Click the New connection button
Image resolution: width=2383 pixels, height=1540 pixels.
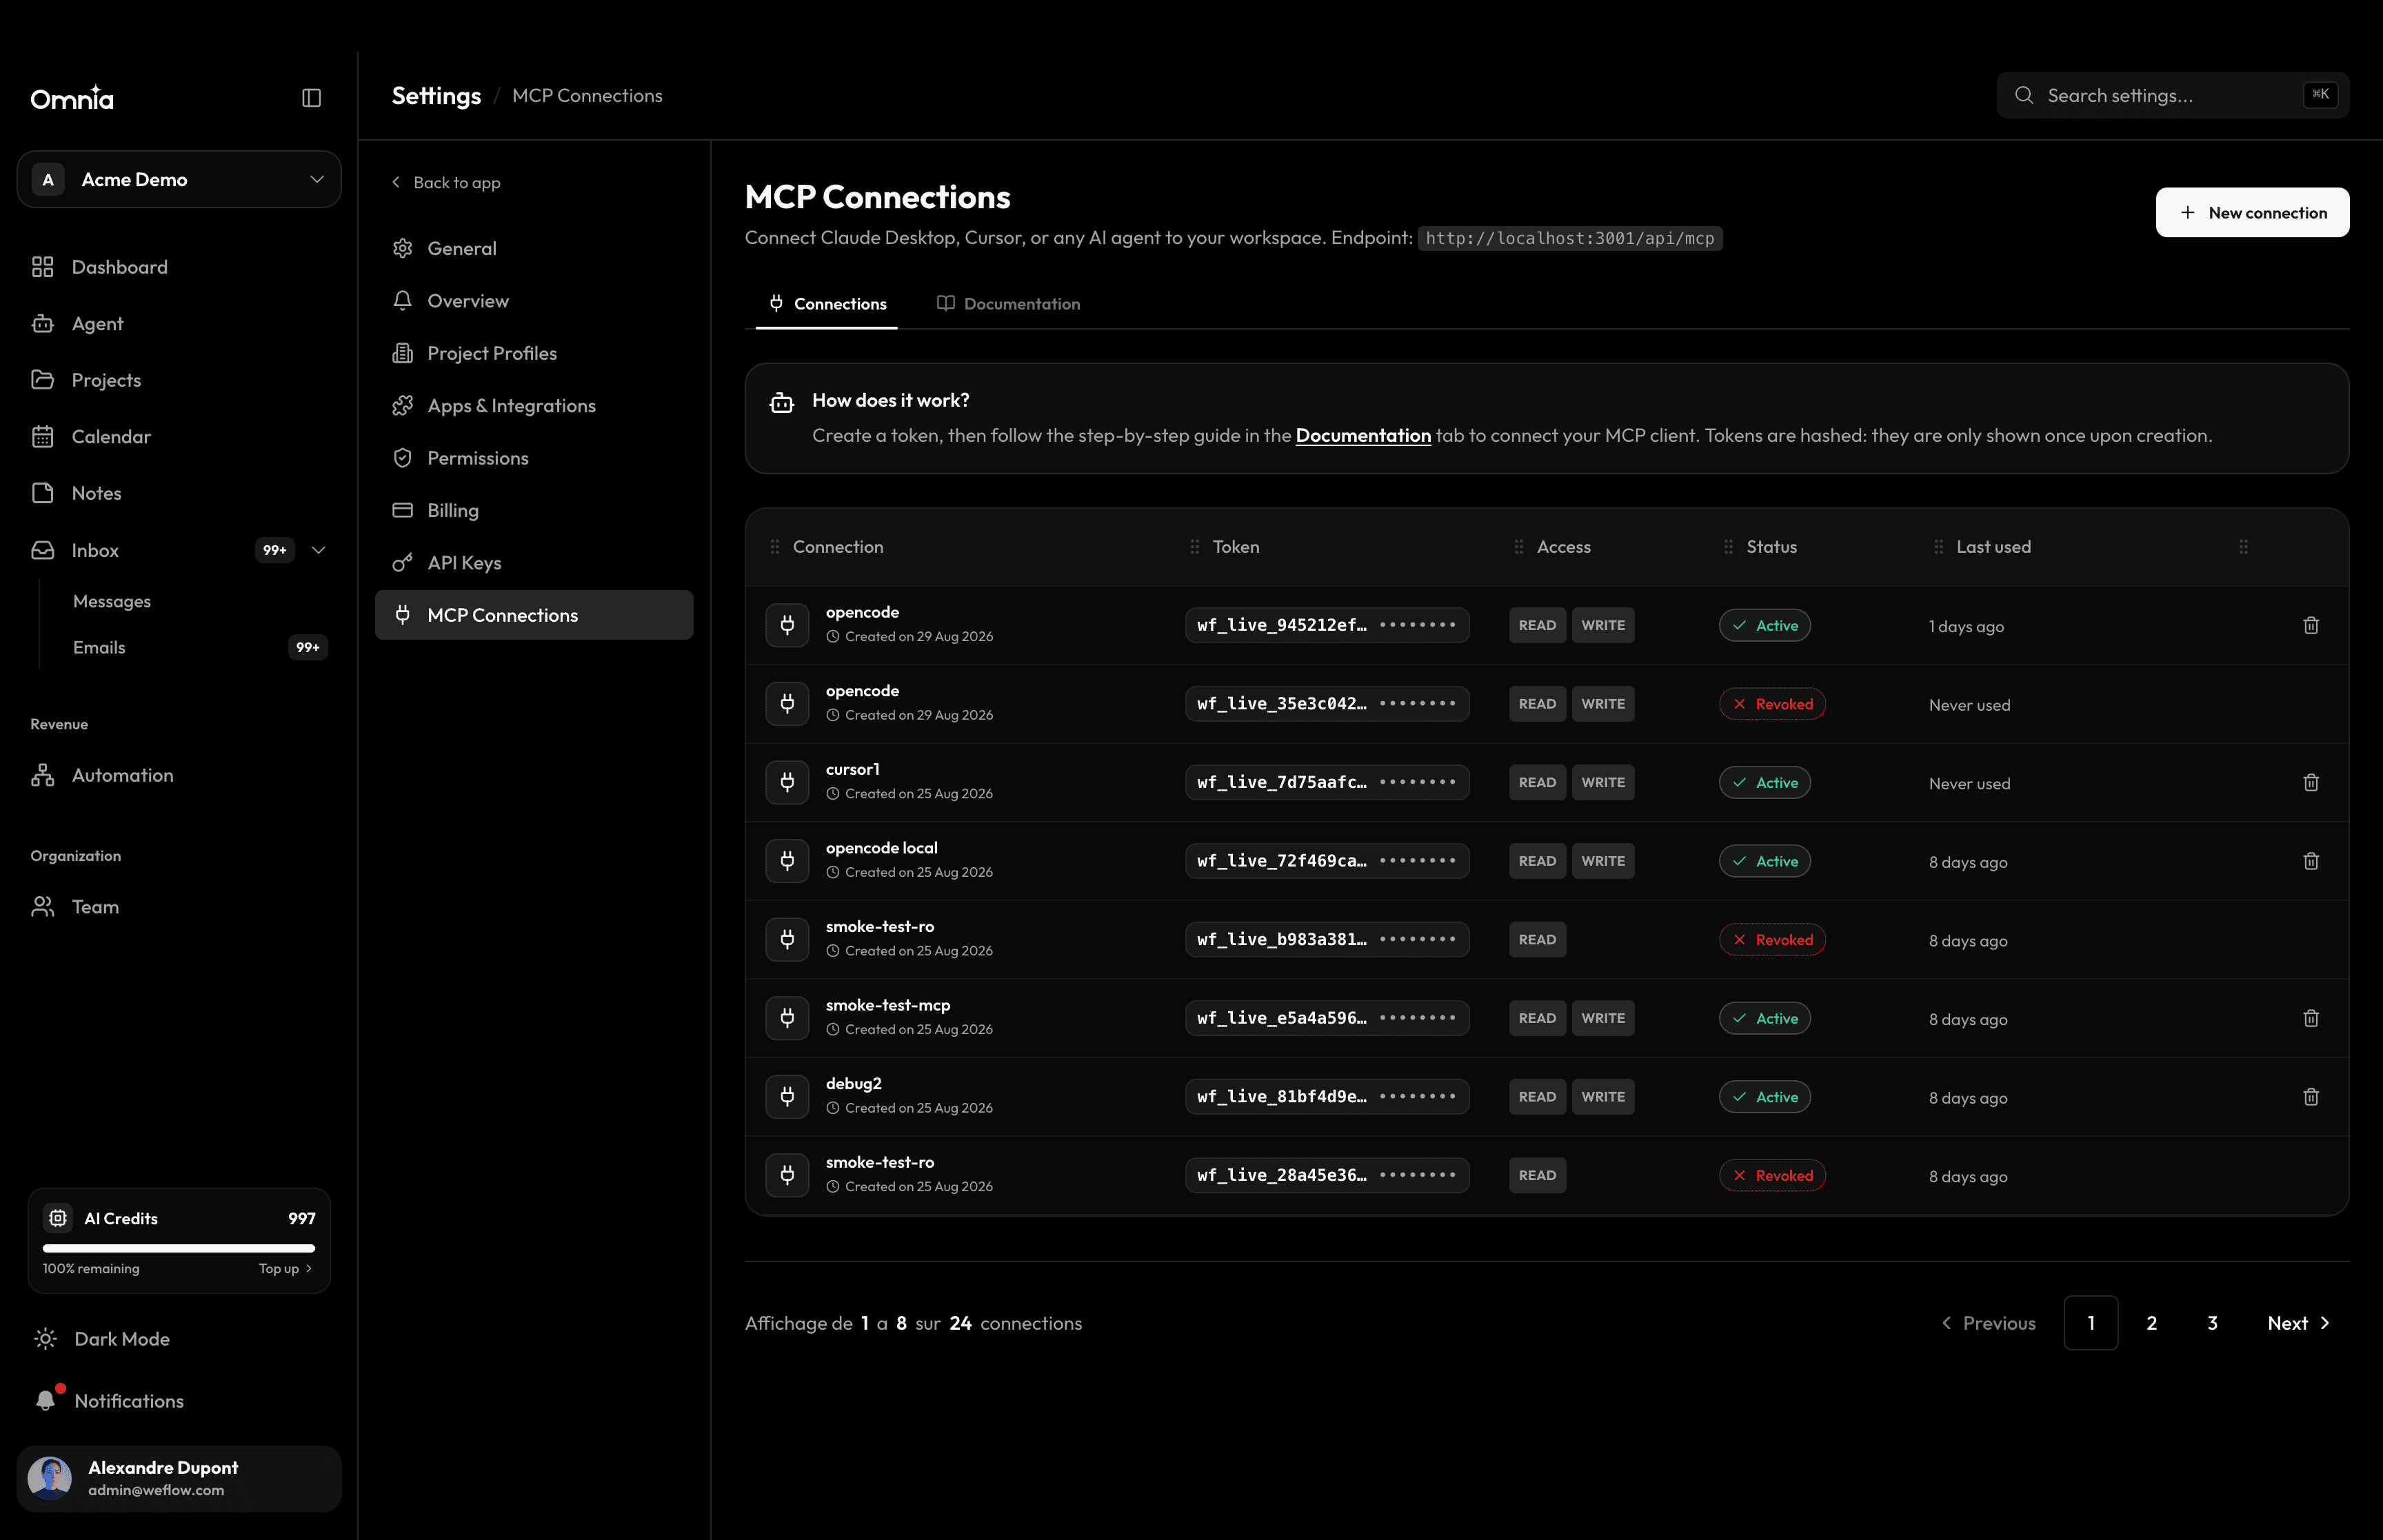(2252, 212)
